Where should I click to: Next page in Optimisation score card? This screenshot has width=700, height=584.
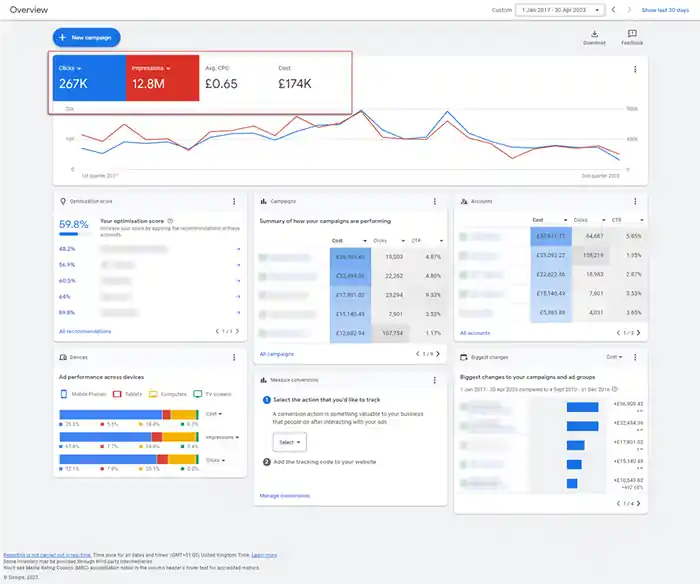pos(237,331)
